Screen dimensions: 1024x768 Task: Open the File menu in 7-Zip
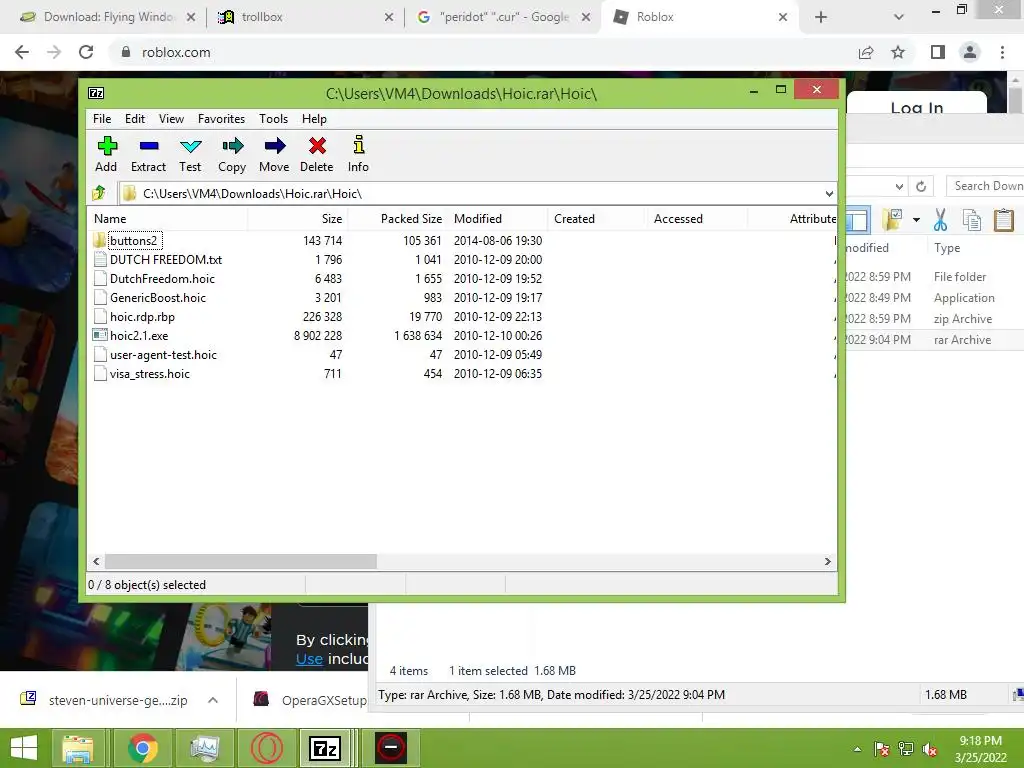[102, 119]
